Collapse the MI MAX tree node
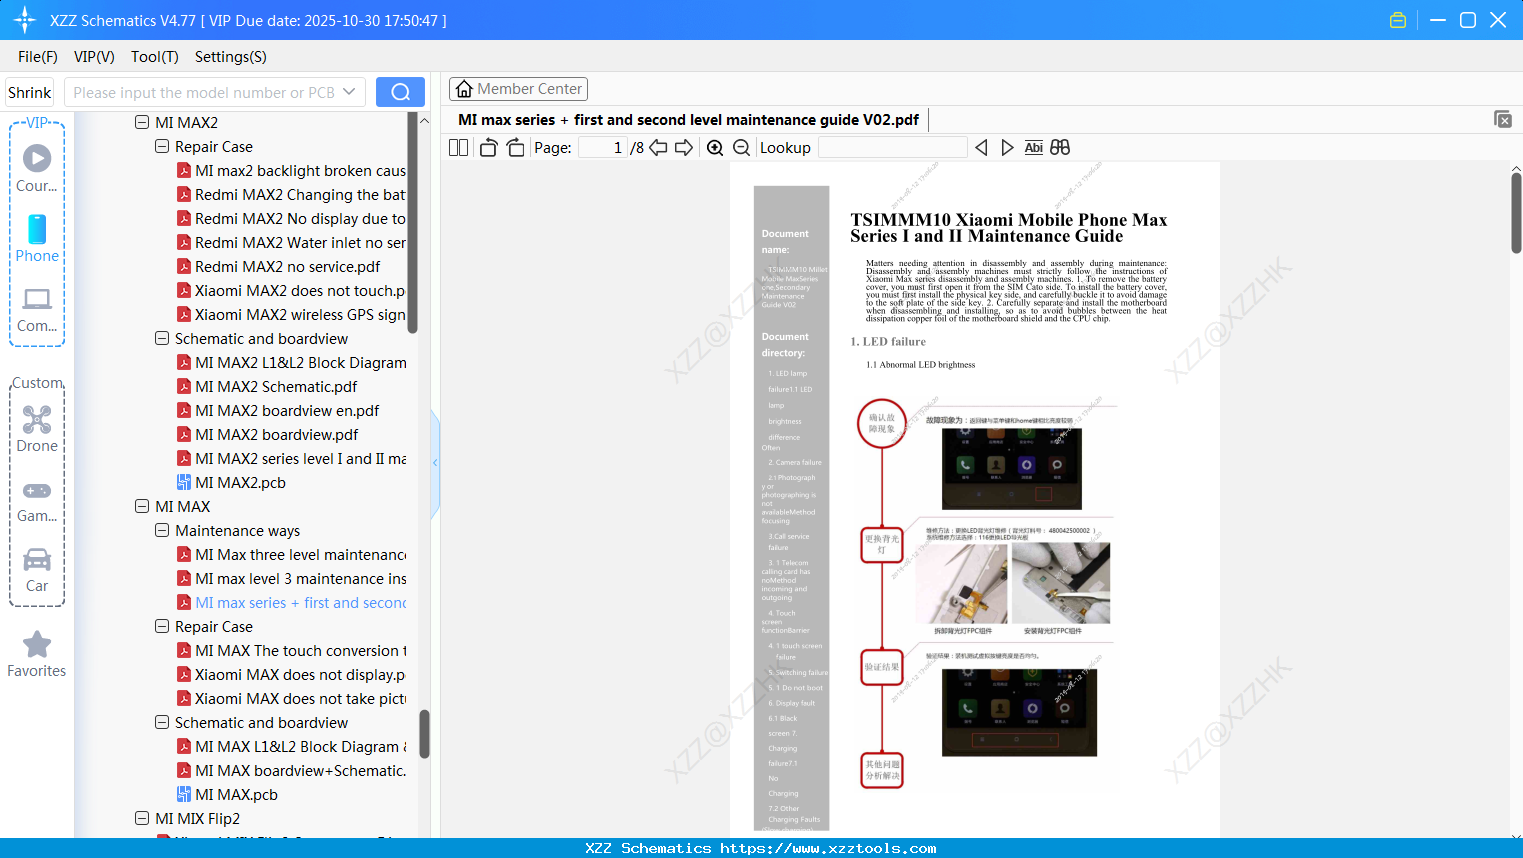Screen dimensions: 1523x858 [142, 506]
